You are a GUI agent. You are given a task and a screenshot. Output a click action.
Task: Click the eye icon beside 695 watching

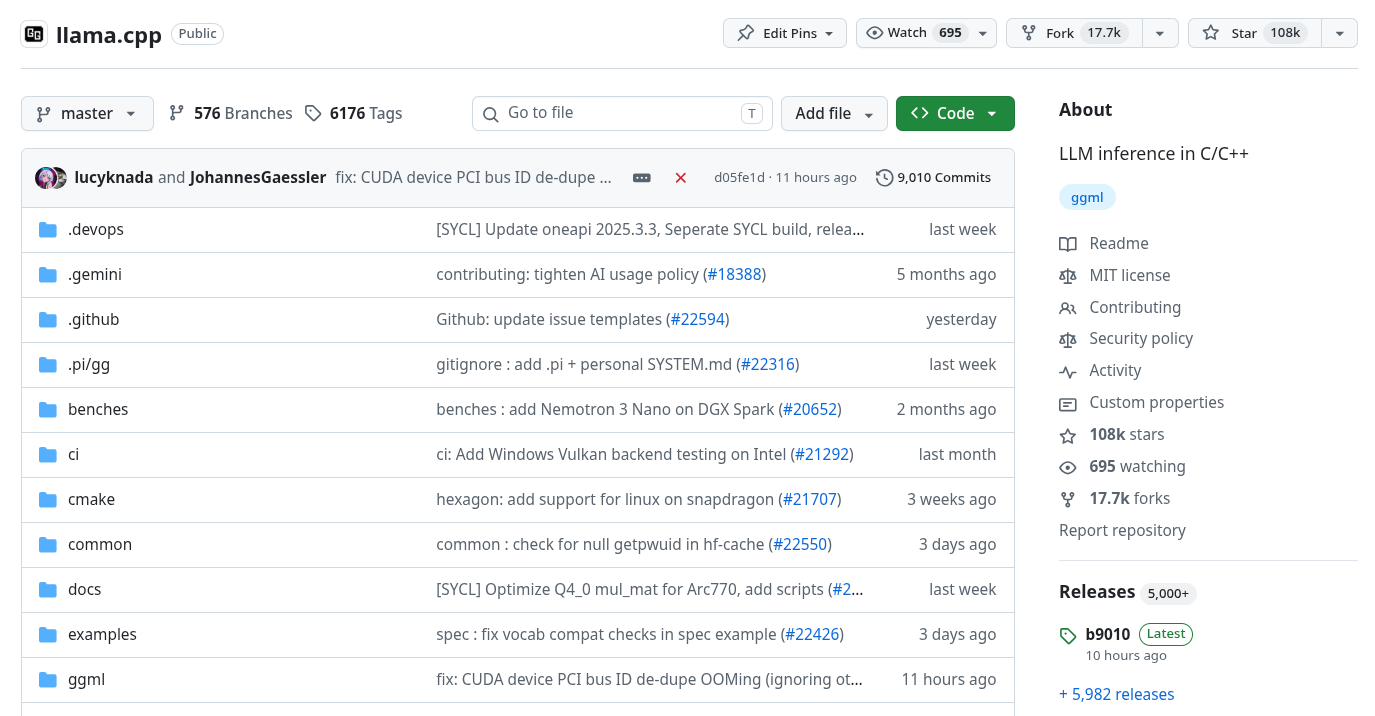pyautogui.click(x=1068, y=467)
